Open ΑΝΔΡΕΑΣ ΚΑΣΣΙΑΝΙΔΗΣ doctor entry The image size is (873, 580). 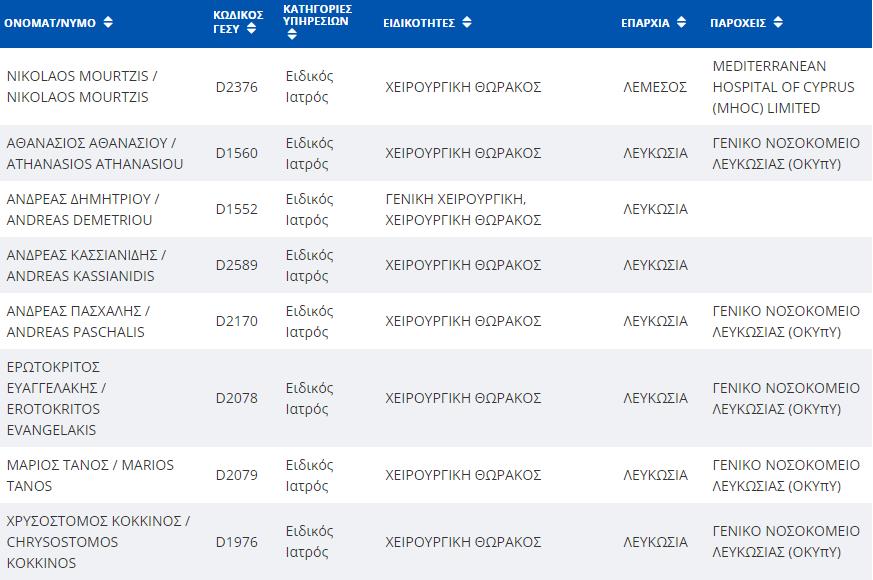point(86,266)
